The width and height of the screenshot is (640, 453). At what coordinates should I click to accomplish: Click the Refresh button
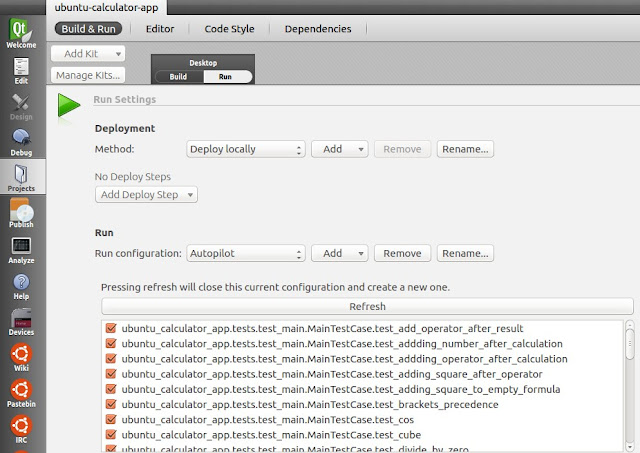click(x=367, y=306)
